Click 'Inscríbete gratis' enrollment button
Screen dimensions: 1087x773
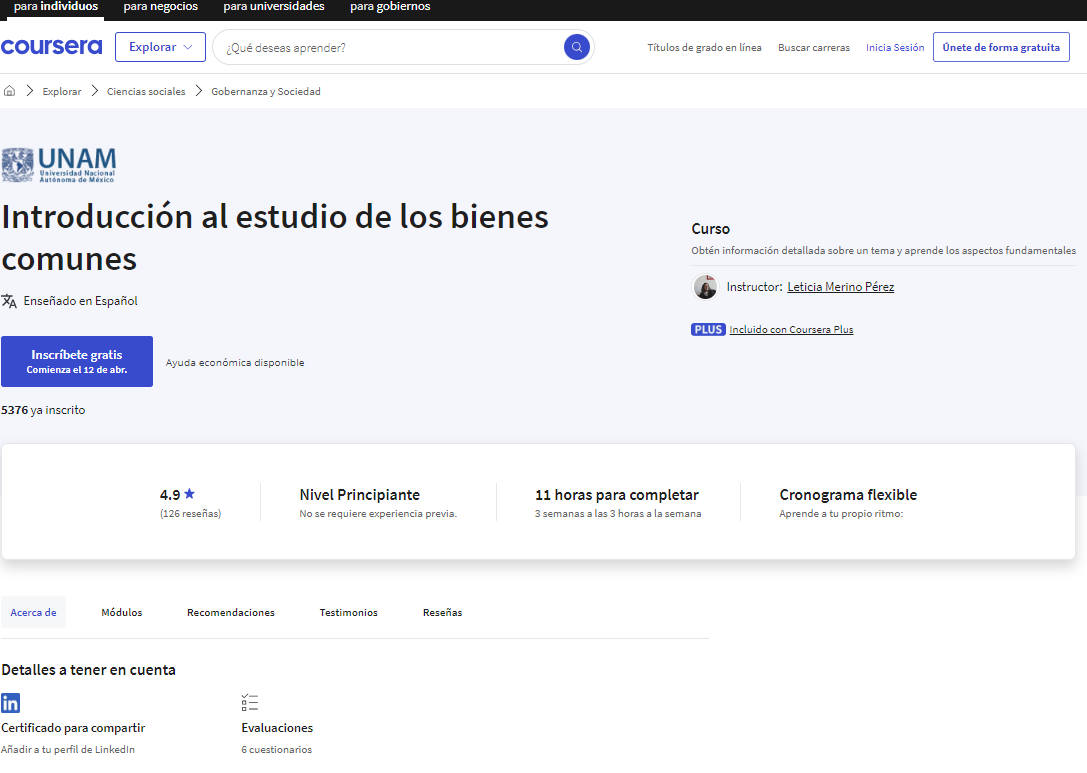click(x=77, y=361)
